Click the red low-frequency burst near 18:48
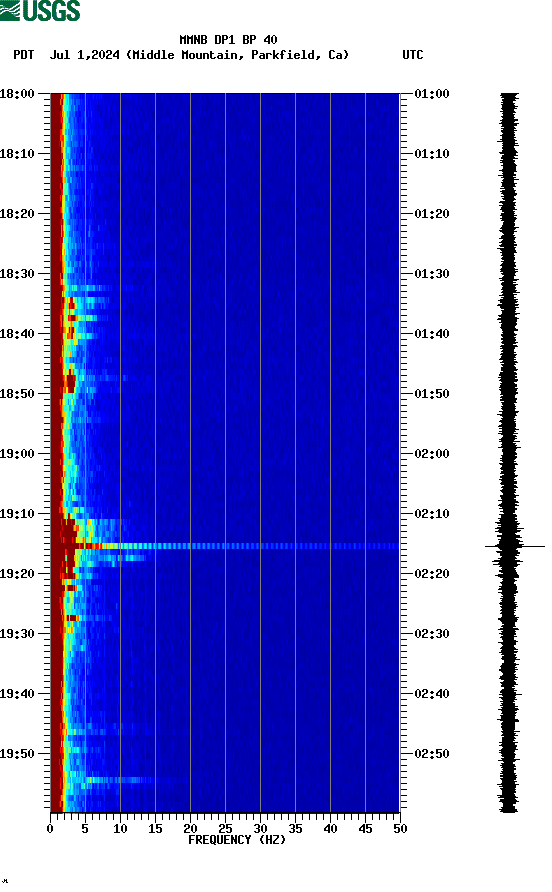This screenshot has height=892, width=552. click(x=69, y=381)
